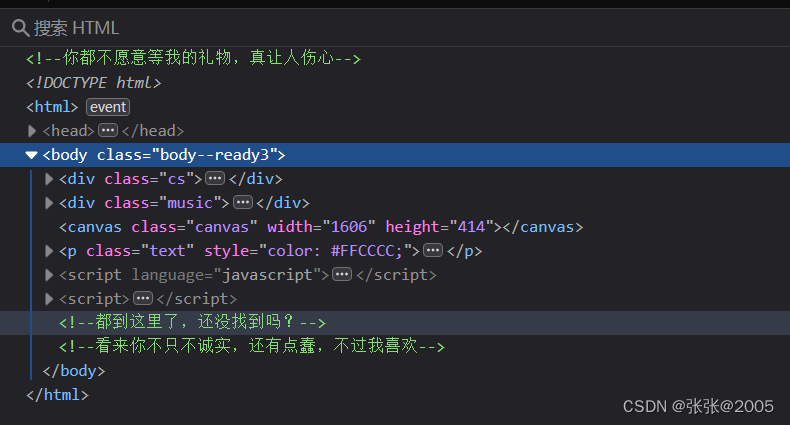Click ellipsis badge in div class="music"
The image size is (790, 425).
[x=243, y=202]
